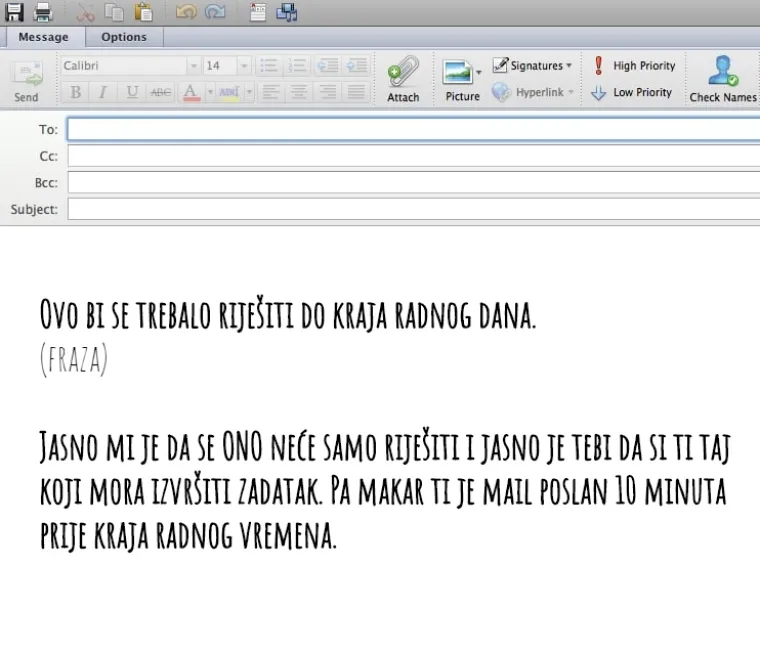Insert a picture with the Picture button
760x652 pixels.
click(462, 78)
